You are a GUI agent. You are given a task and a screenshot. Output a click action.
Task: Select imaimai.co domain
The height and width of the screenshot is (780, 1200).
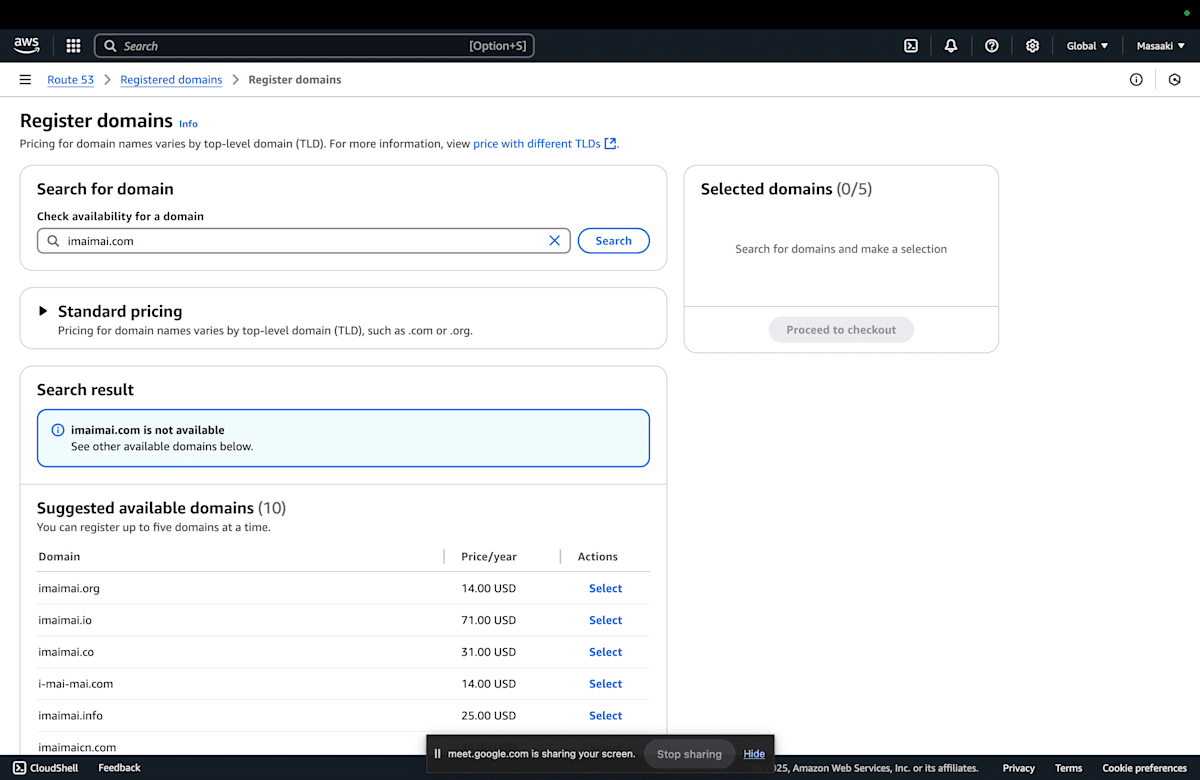pos(605,652)
